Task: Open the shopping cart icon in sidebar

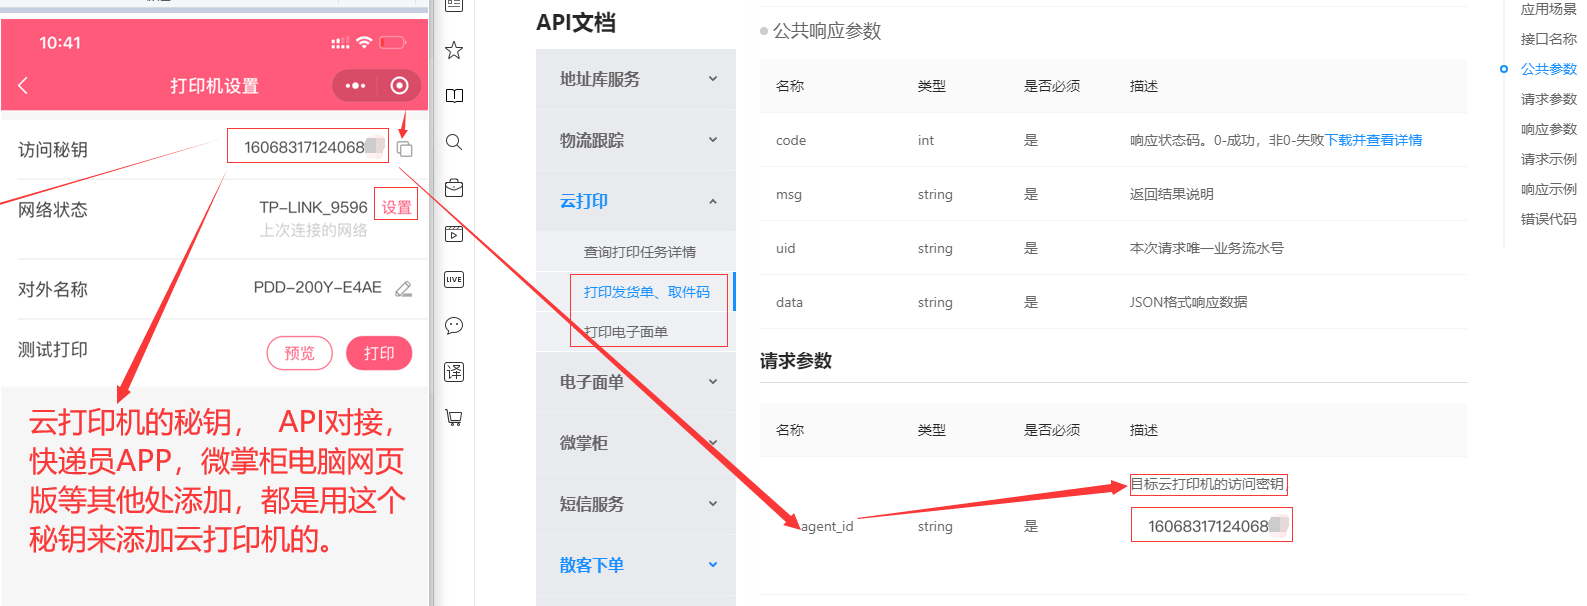Action: tap(454, 418)
